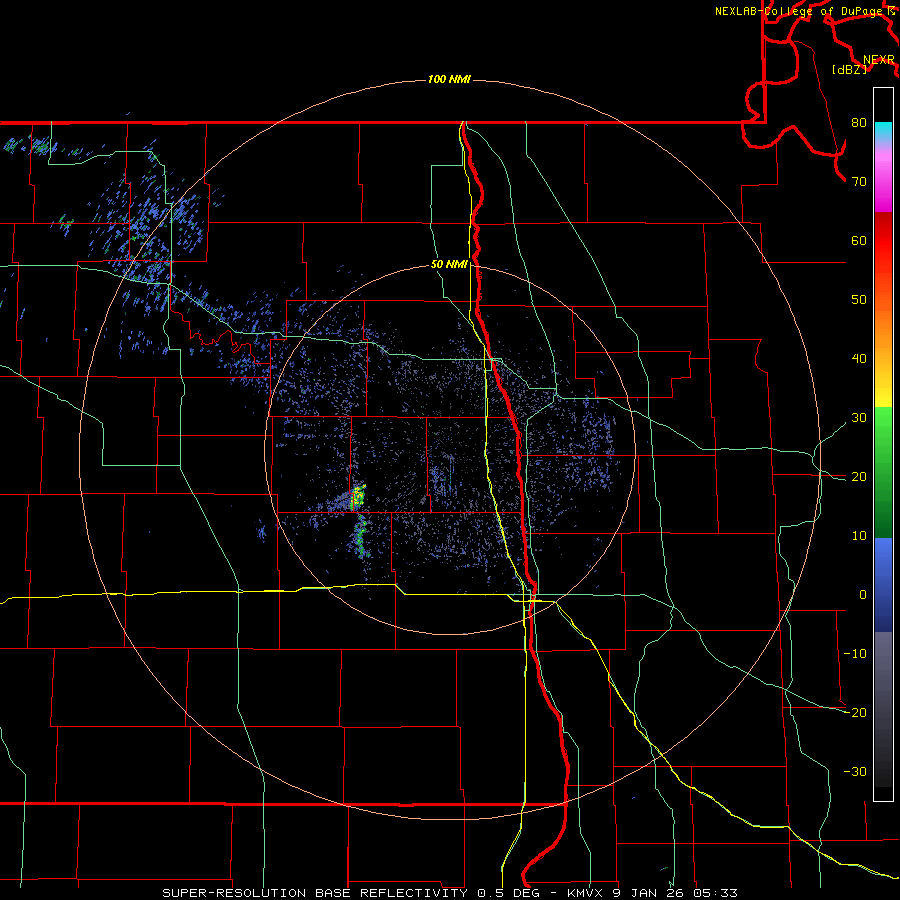Screen dimensions: 900x900
Task: Click the reflectivity color scale bar
Action: (883, 444)
